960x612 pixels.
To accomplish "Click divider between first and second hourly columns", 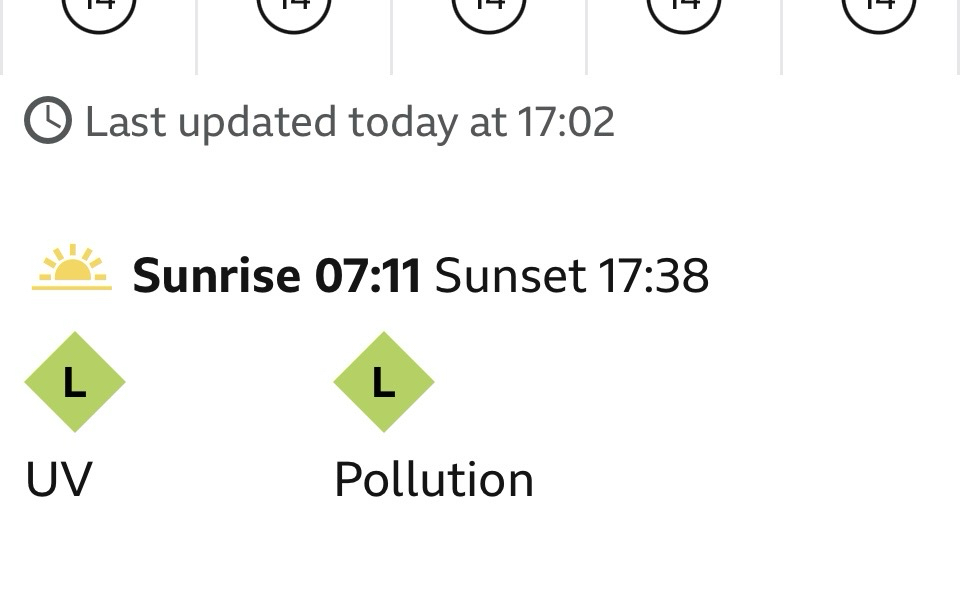I will 197,36.
